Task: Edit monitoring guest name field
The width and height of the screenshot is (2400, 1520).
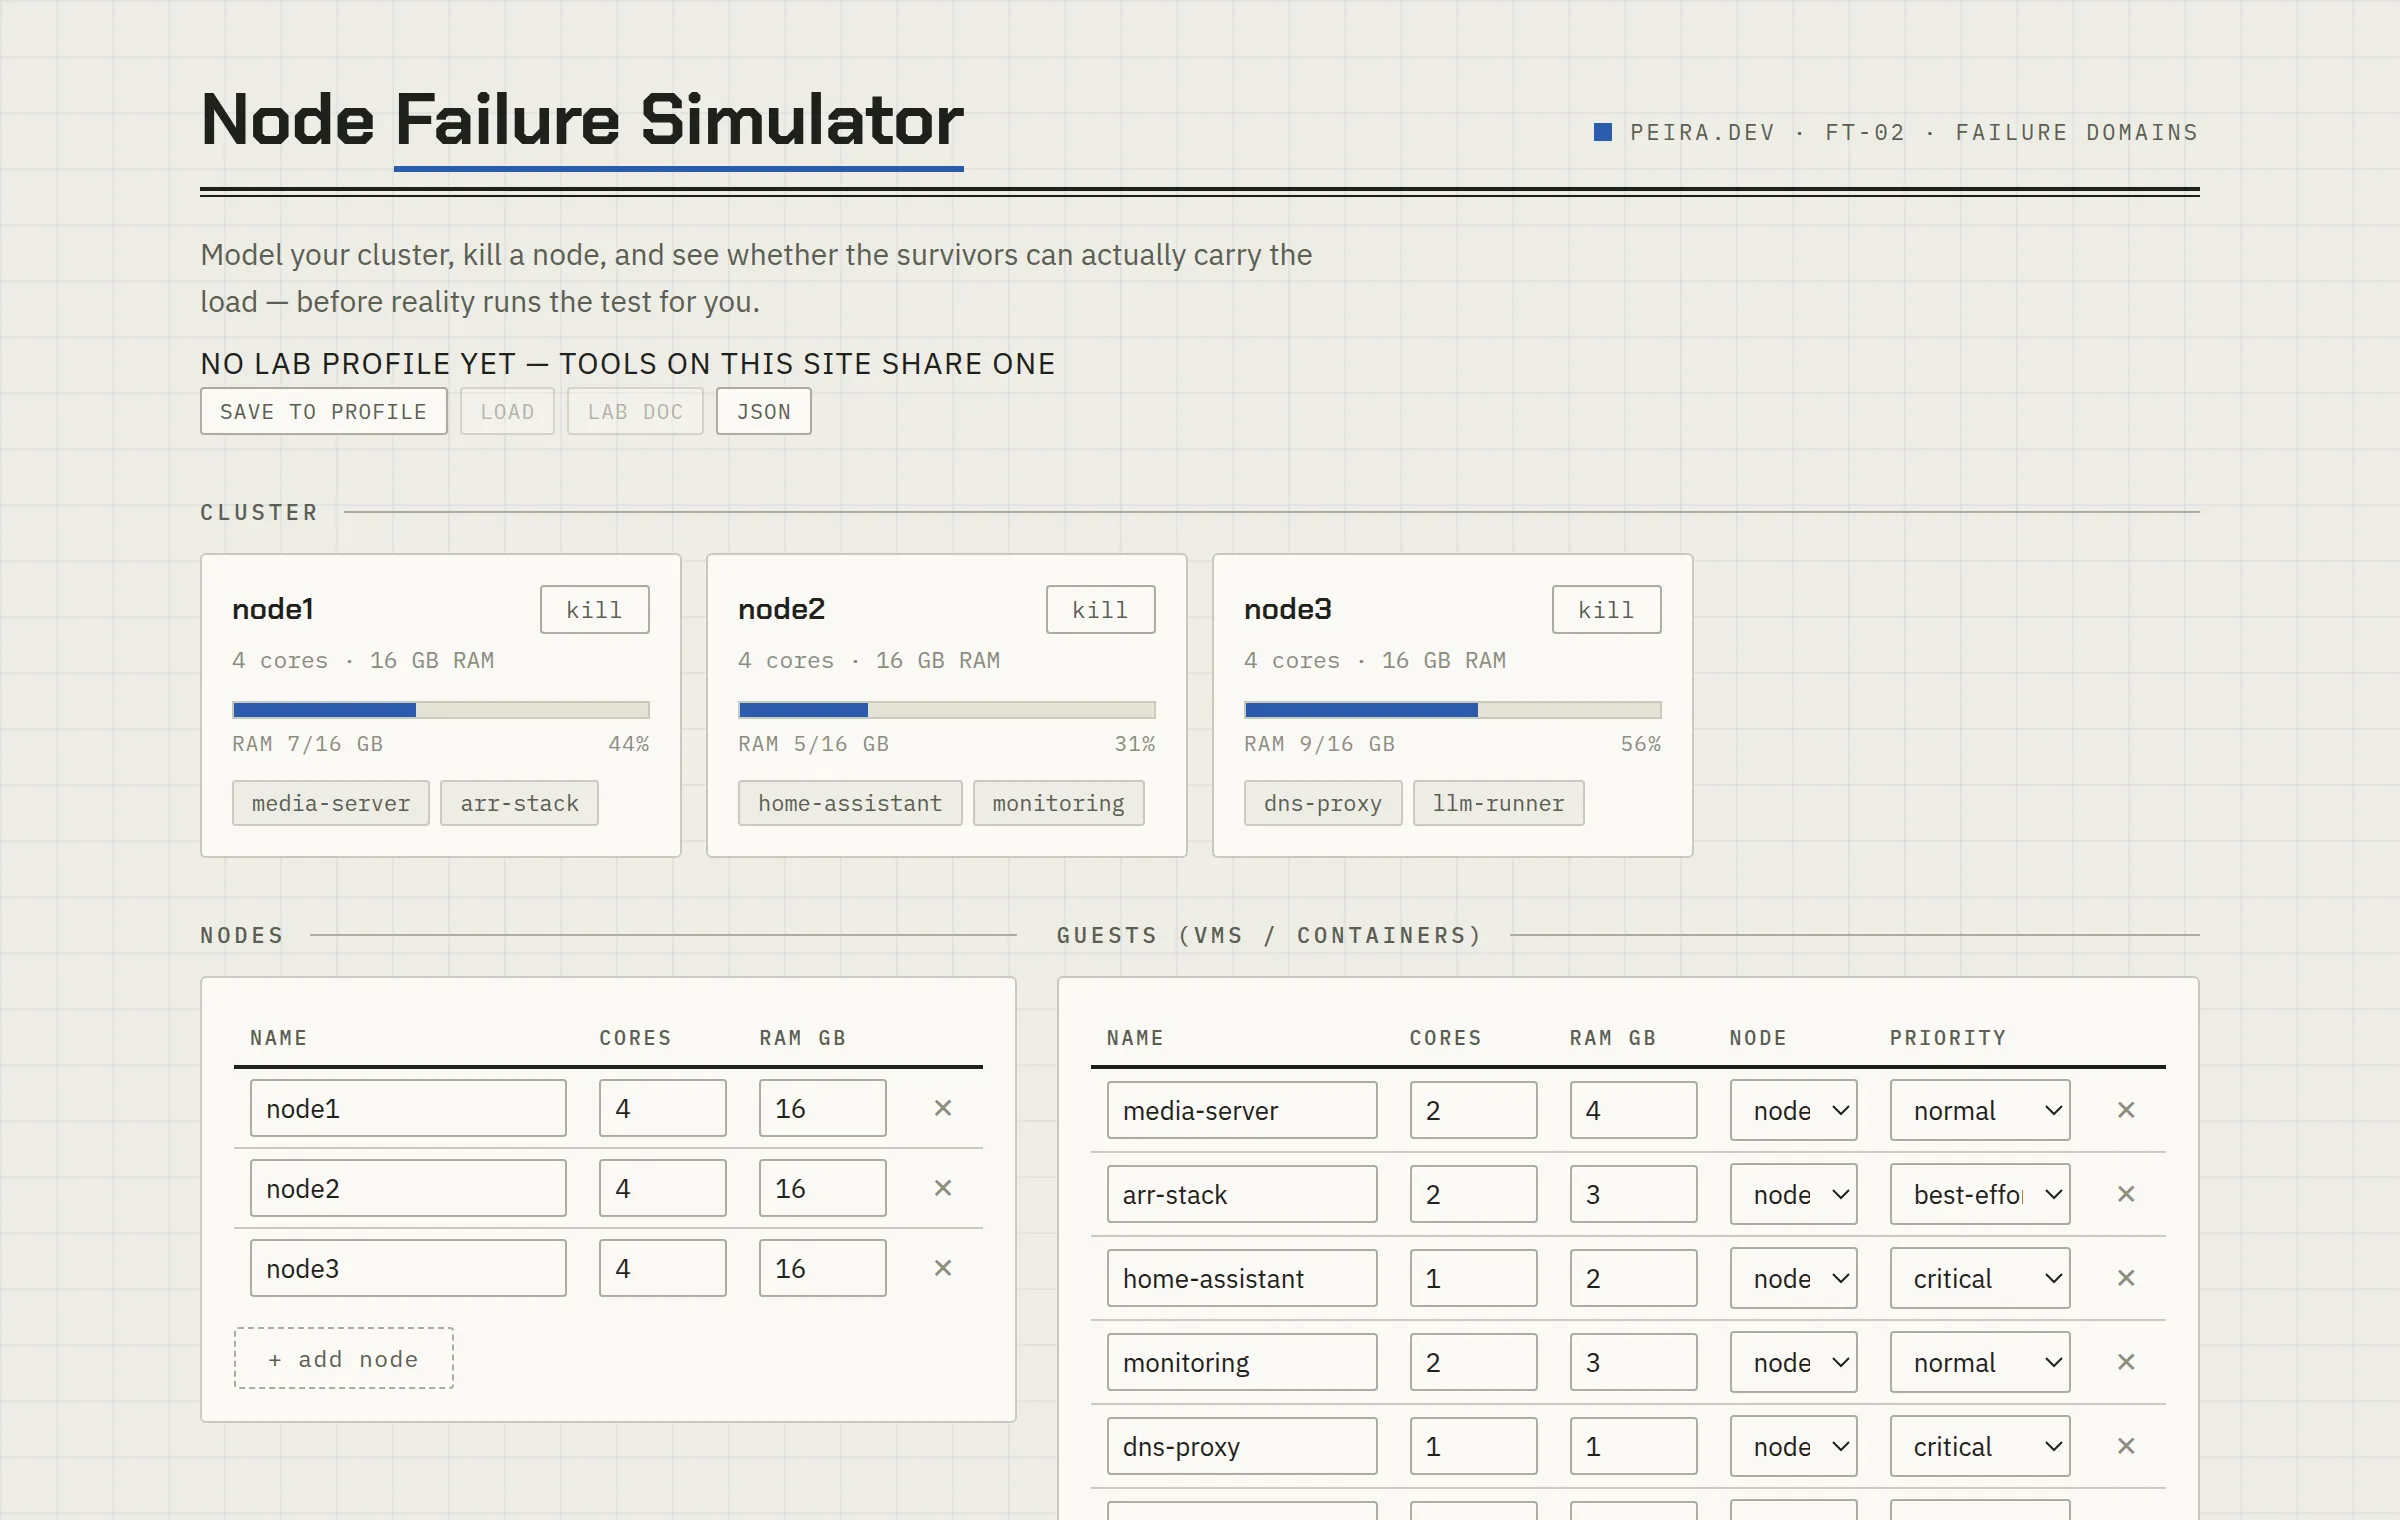Action: point(1242,1362)
